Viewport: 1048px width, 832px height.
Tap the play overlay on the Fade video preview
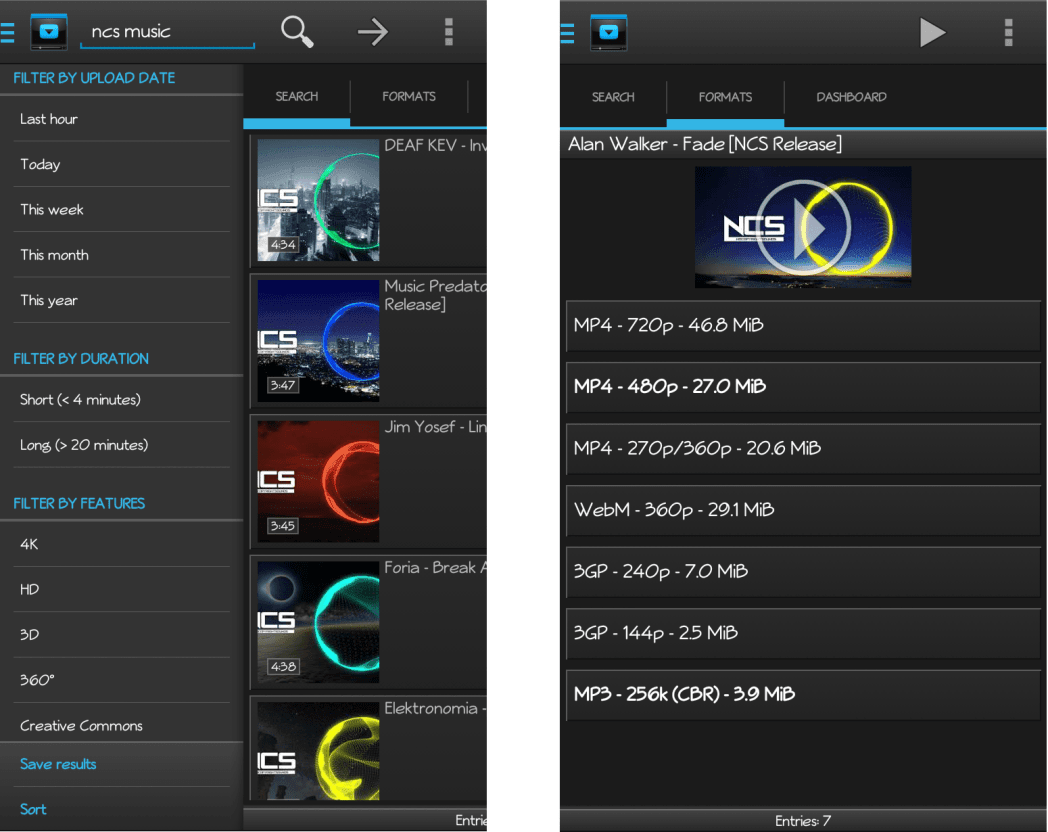coord(802,227)
